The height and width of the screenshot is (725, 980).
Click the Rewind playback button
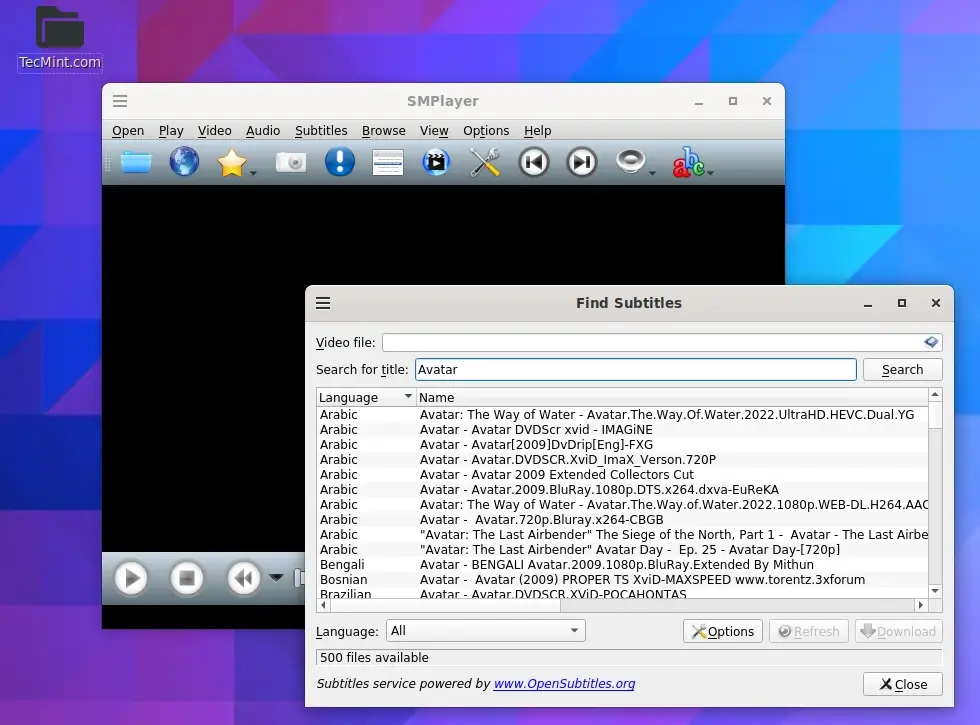243,578
